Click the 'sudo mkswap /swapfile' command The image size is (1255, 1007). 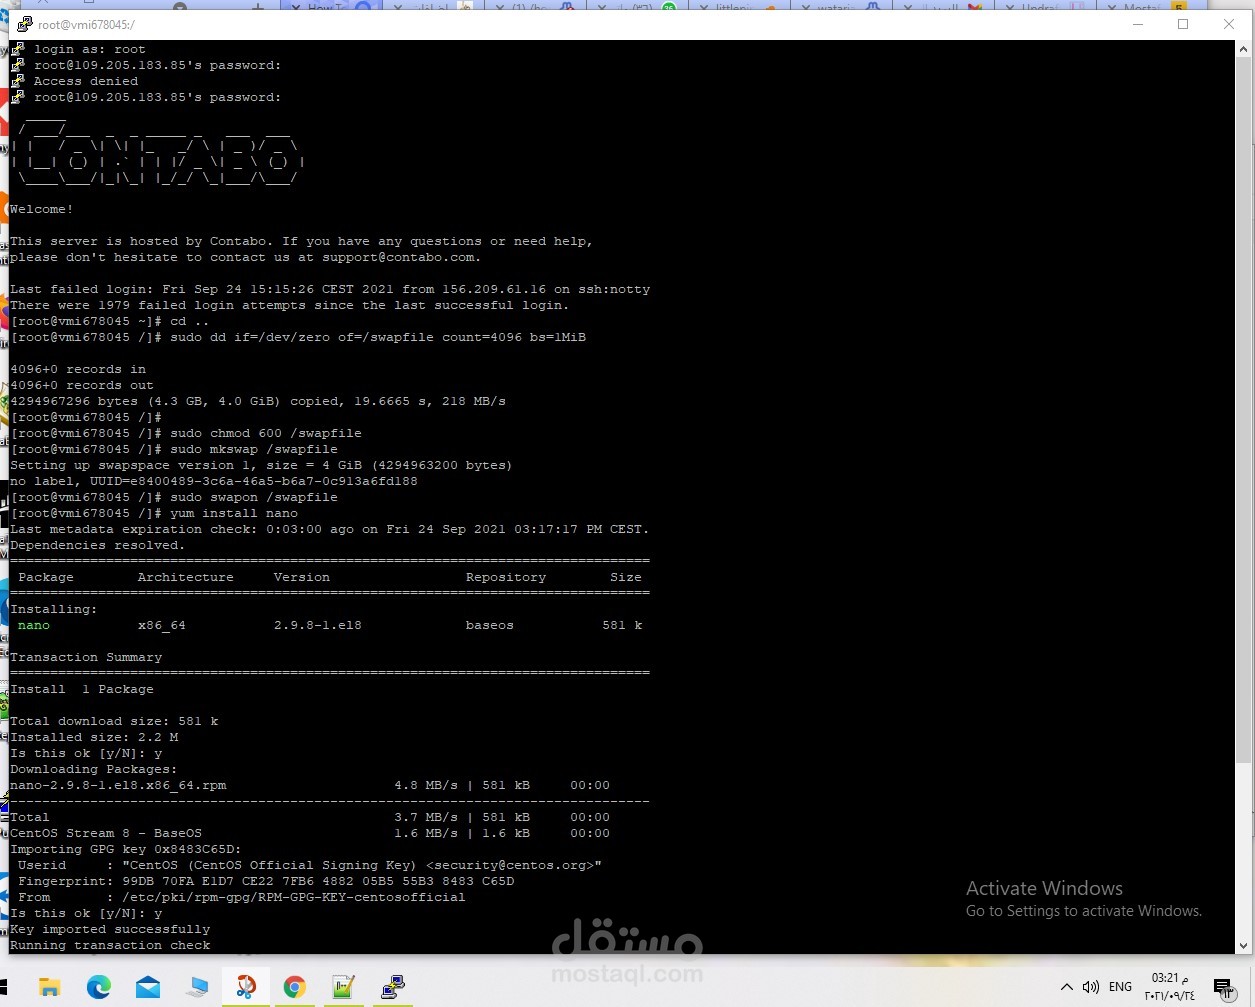(x=254, y=449)
